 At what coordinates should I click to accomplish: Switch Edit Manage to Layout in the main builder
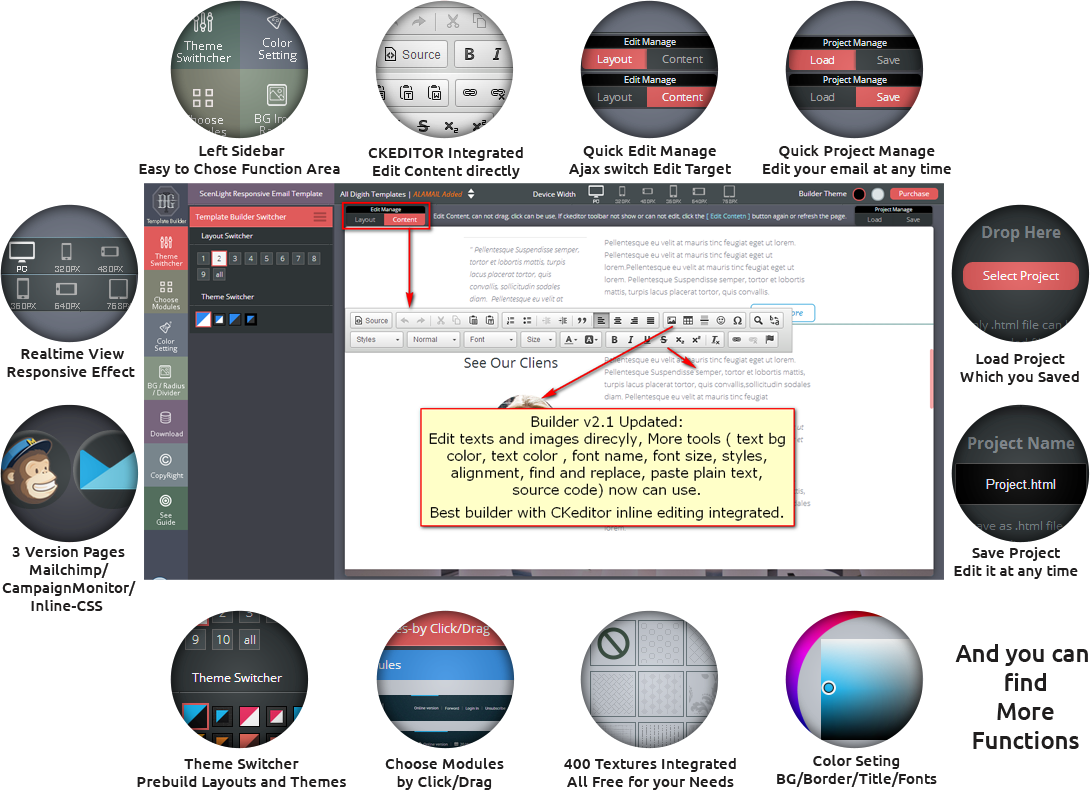tap(365, 219)
